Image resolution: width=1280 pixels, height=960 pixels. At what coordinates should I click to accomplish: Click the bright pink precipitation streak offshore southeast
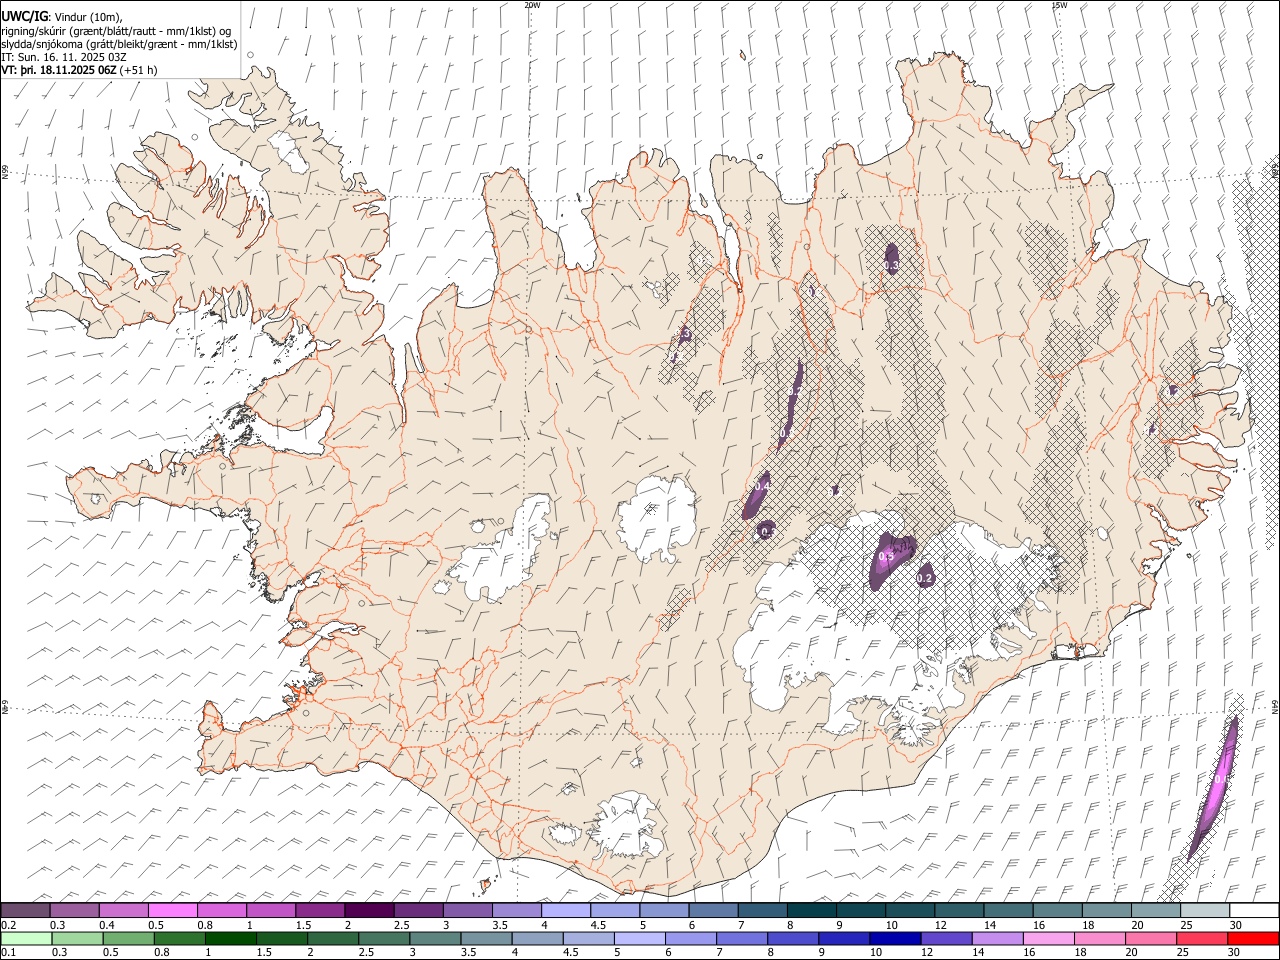point(1215,787)
